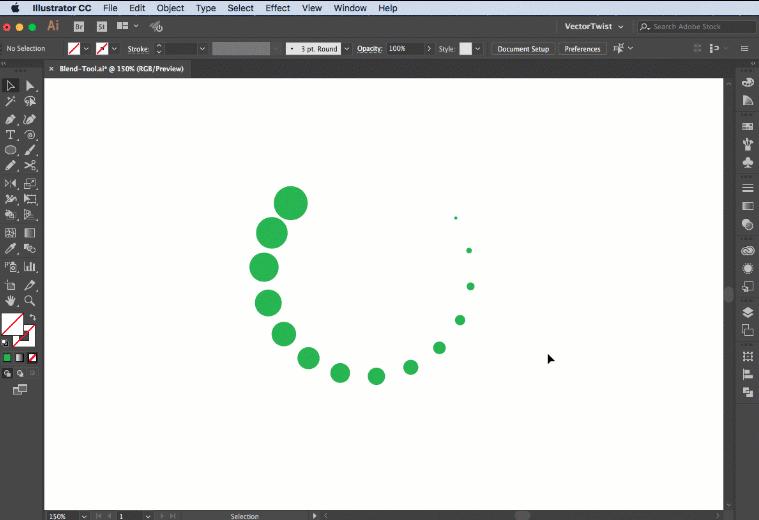Enable Draw Behind mode
The width and height of the screenshot is (759, 520).
point(20,373)
